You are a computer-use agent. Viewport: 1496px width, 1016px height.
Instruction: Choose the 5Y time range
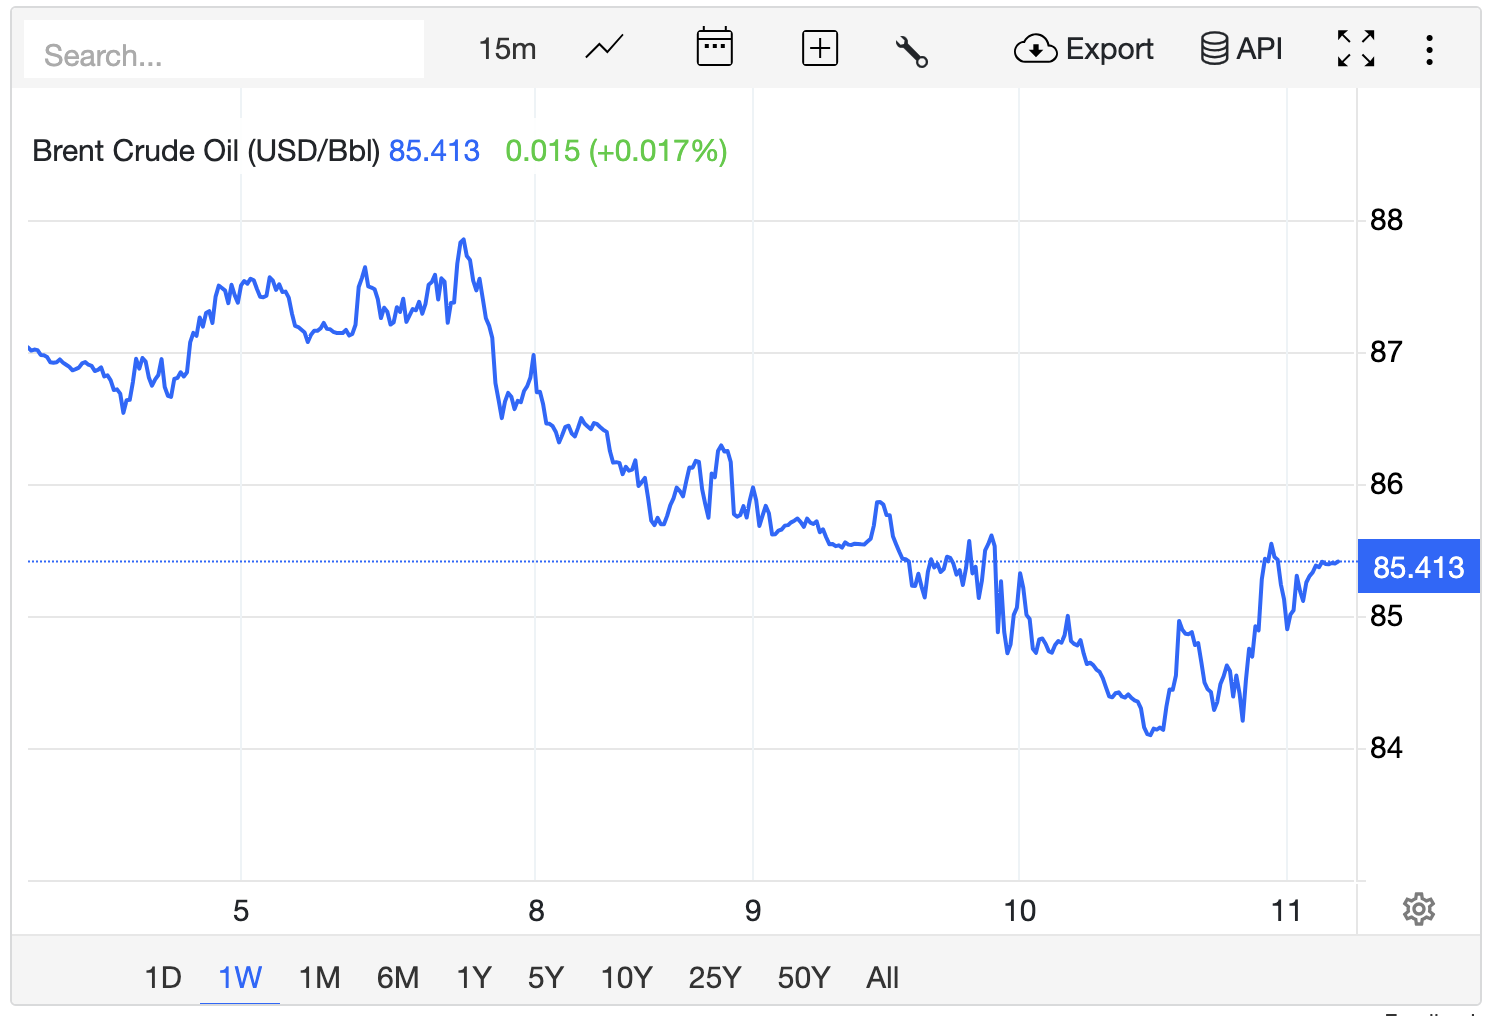546,977
